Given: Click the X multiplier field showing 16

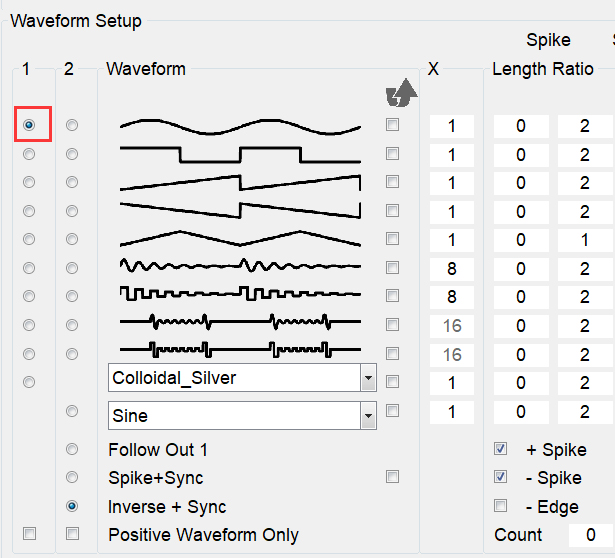Looking at the screenshot, I should 452,324.
